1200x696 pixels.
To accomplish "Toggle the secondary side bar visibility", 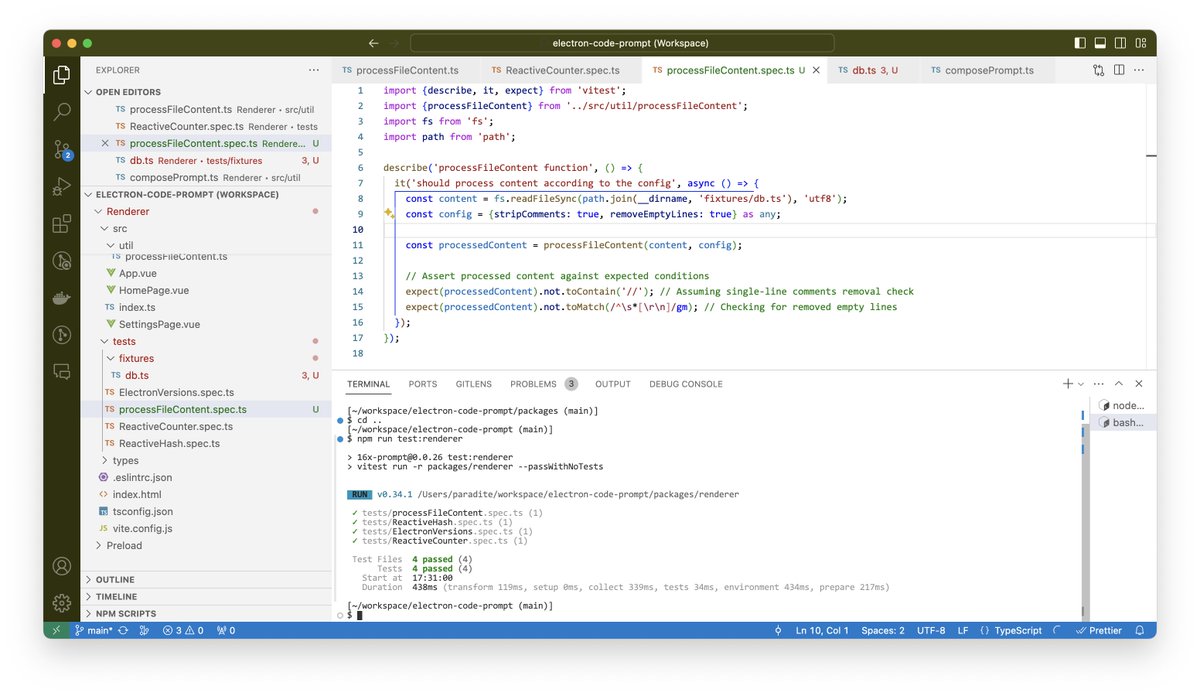I will 1119,44.
